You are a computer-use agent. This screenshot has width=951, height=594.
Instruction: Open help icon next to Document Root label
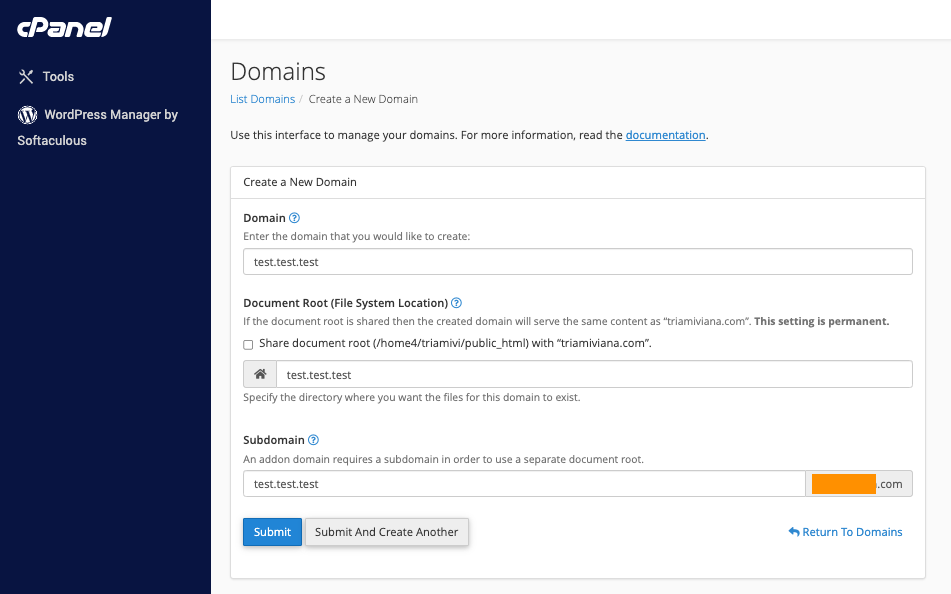tap(456, 303)
